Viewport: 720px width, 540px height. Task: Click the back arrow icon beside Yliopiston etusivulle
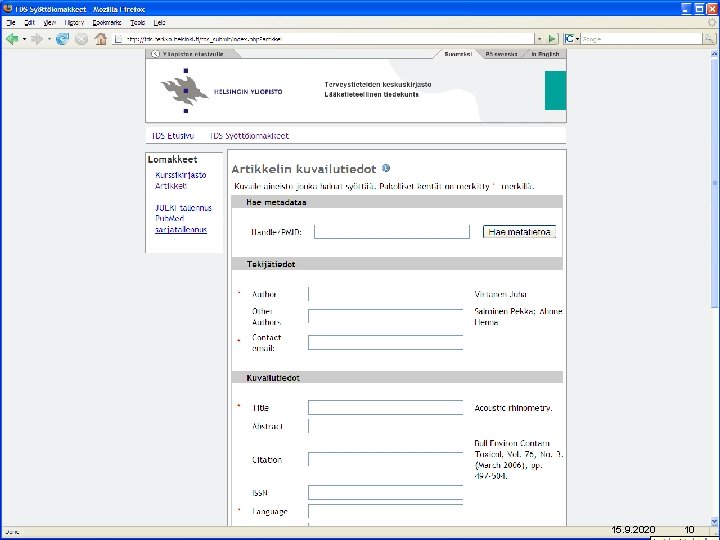(155, 54)
